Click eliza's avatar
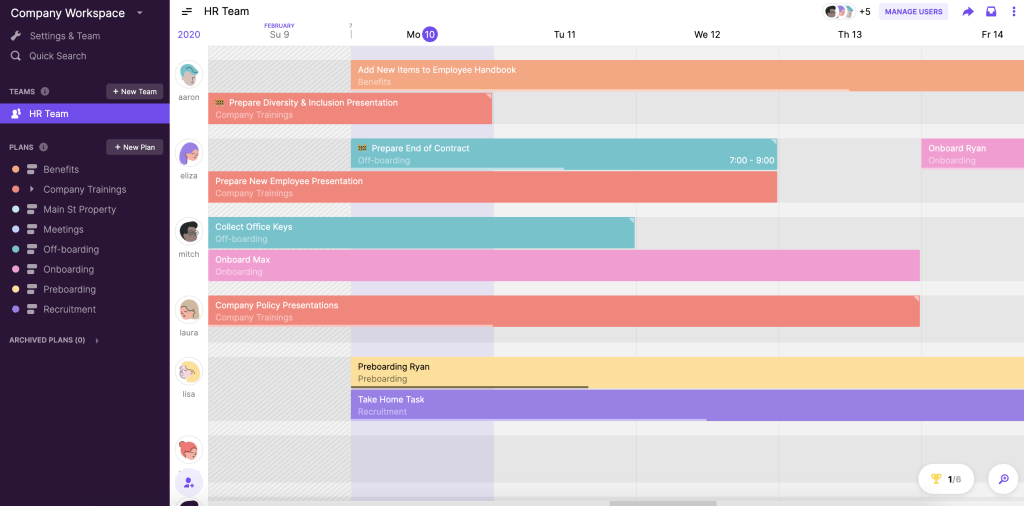Screen dimensions: 1024x506 pos(189,153)
